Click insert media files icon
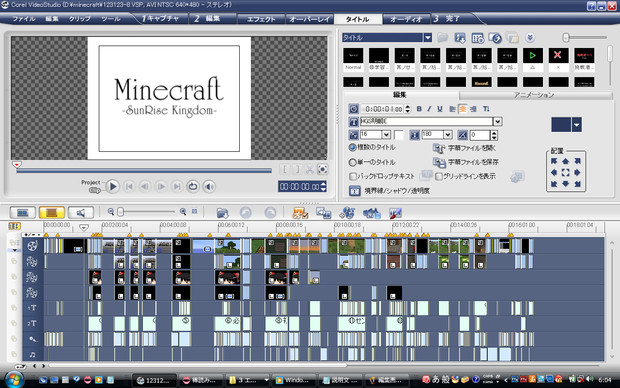620x388 pixels. pos(223,213)
